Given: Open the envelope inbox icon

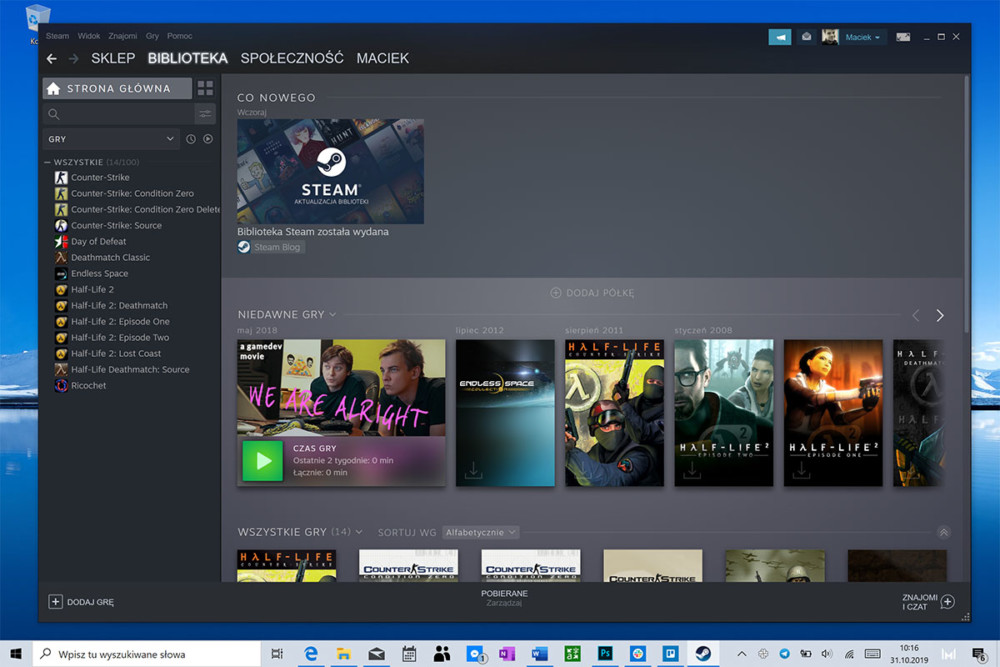Looking at the screenshot, I should (807, 37).
